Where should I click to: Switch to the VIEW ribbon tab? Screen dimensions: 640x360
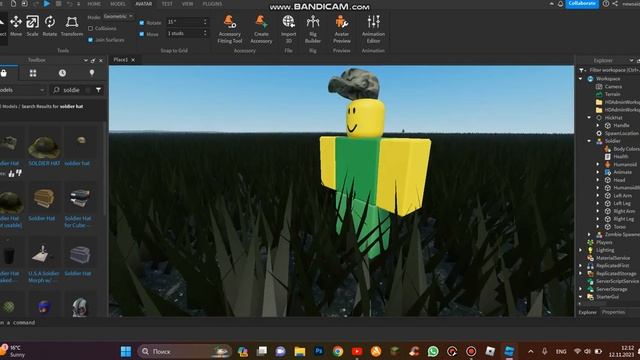pyautogui.click(x=187, y=4)
